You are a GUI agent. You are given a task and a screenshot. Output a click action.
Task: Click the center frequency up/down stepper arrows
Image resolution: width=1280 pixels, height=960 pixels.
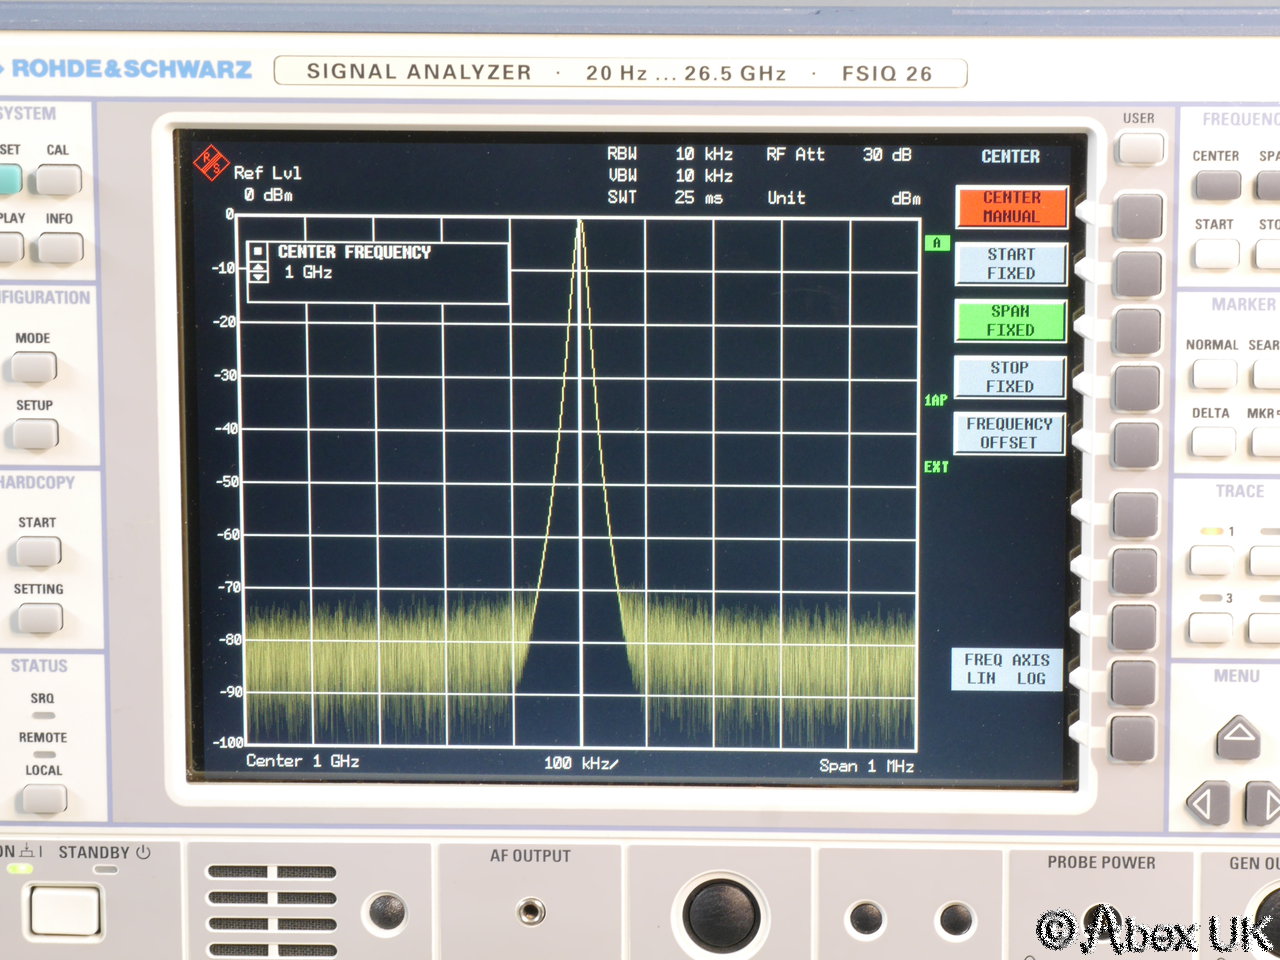click(258, 272)
